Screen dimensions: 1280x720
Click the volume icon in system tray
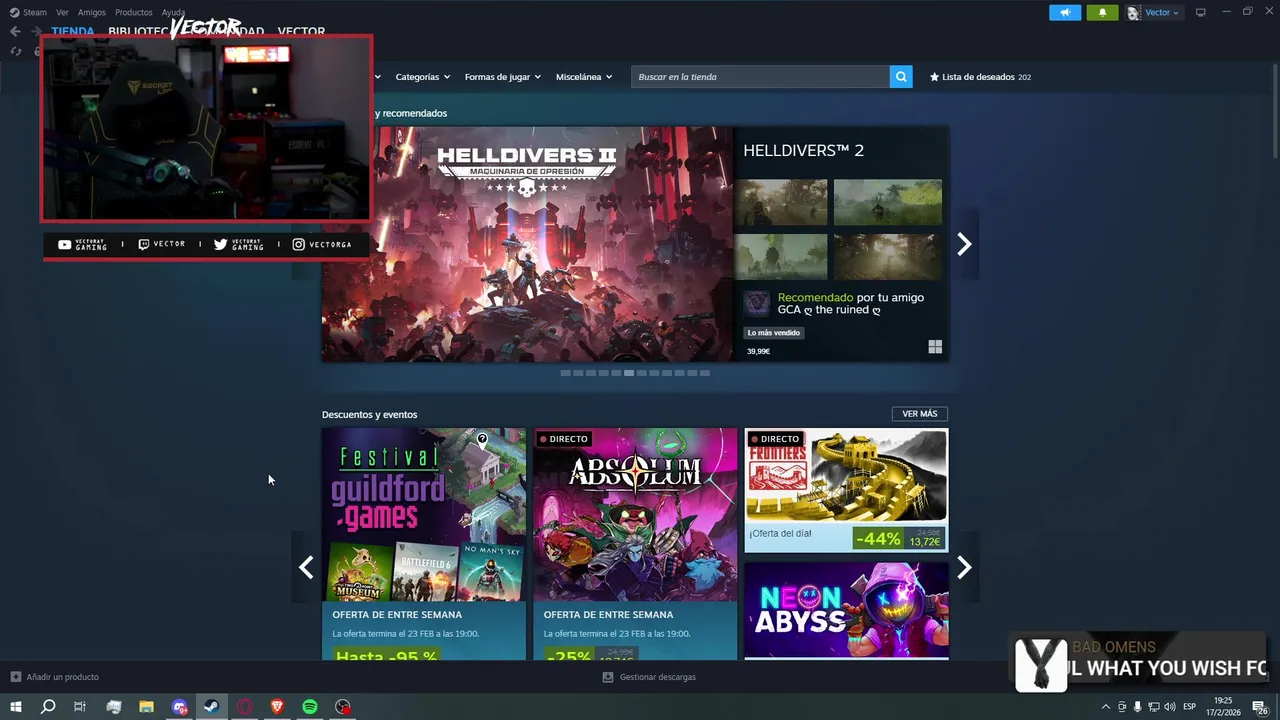tap(1169, 707)
